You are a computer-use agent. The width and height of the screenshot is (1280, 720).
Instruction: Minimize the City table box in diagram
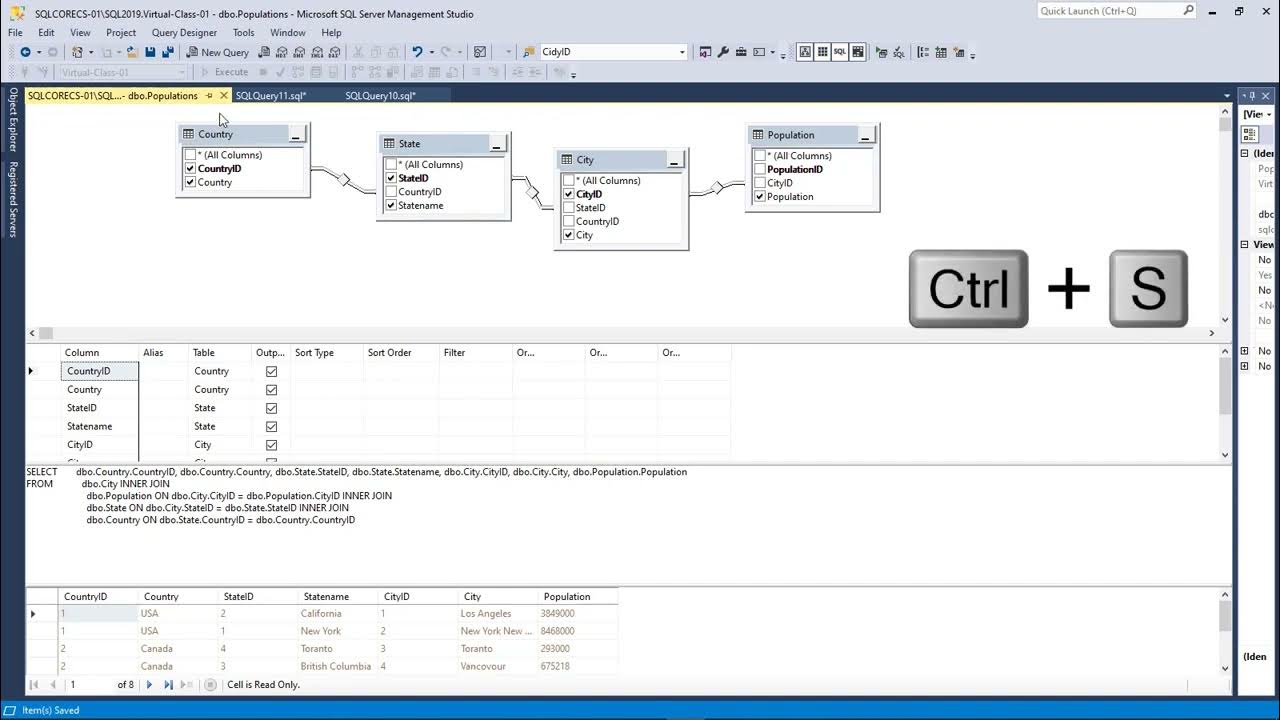click(674, 160)
